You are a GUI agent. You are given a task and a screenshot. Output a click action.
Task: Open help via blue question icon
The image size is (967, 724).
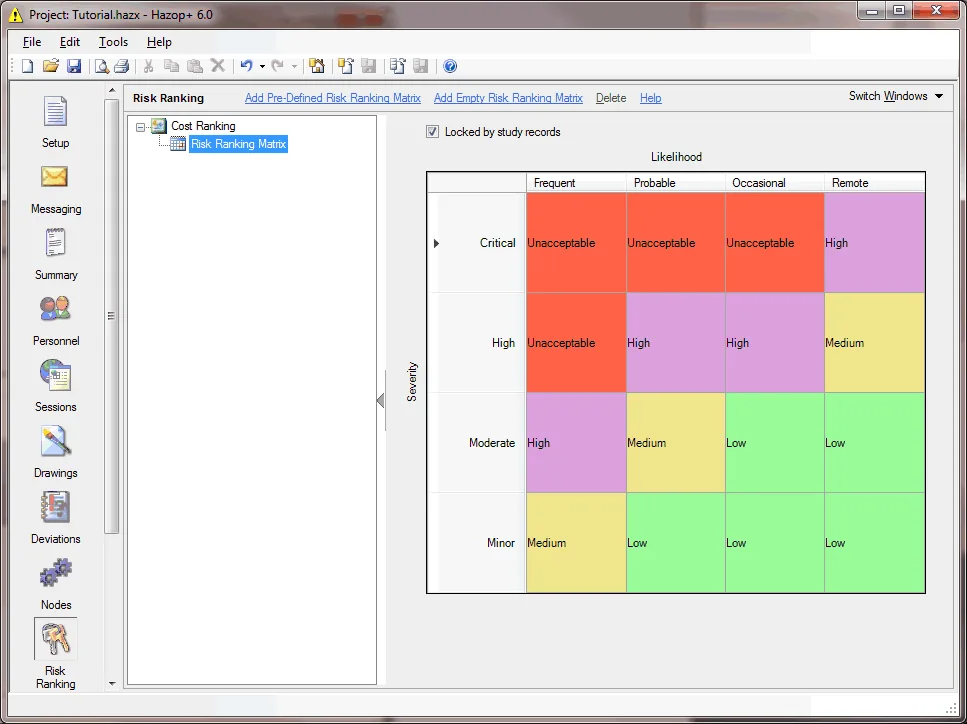[x=450, y=66]
